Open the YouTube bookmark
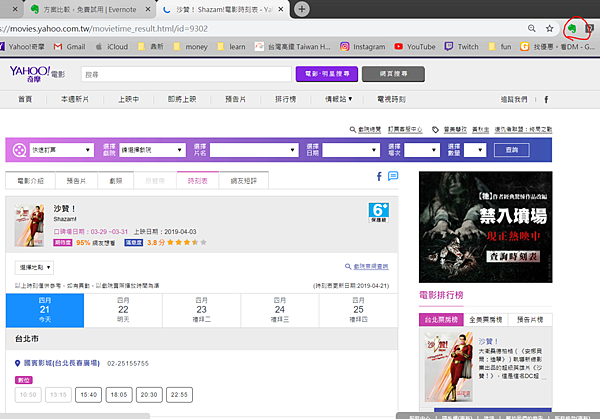The height and width of the screenshot is (419, 600). point(415,47)
